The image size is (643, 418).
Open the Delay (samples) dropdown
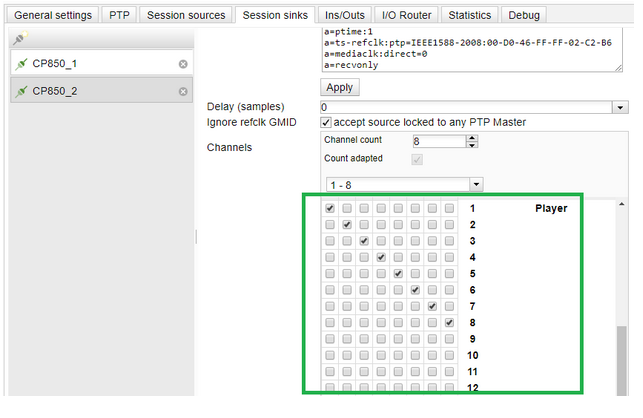tap(621, 107)
